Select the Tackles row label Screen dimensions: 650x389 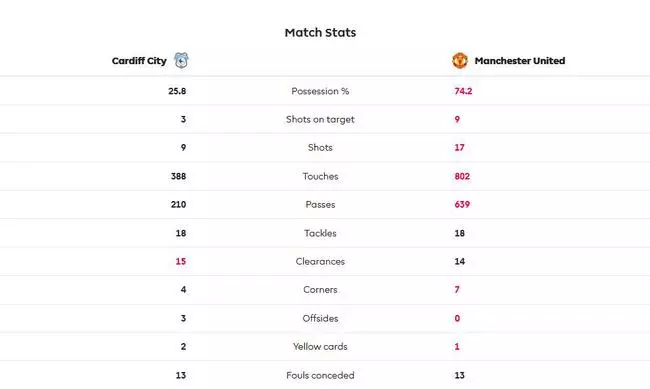320,233
